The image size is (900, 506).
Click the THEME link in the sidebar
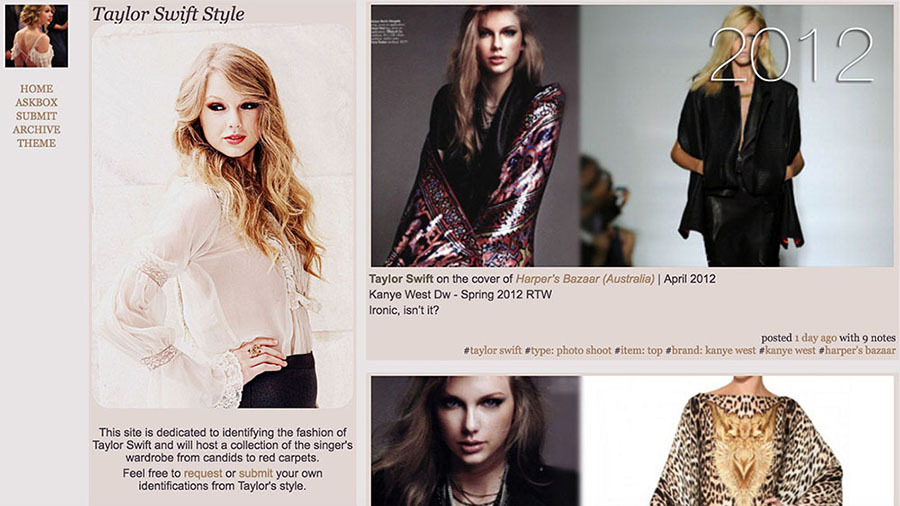click(x=36, y=143)
